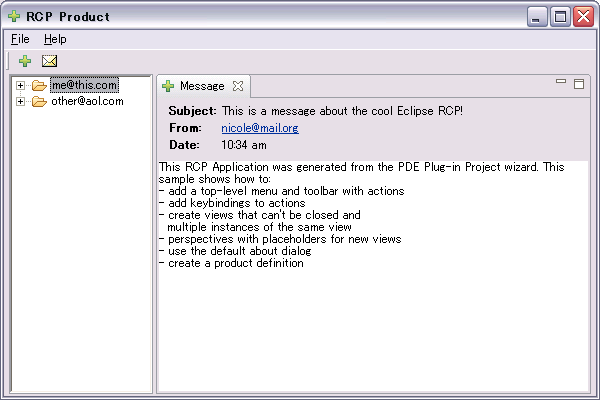Image resolution: width=600 pixels, height=400 pixels.
Task: Click line 'use the default about dialog'
Action: point(235,251)
